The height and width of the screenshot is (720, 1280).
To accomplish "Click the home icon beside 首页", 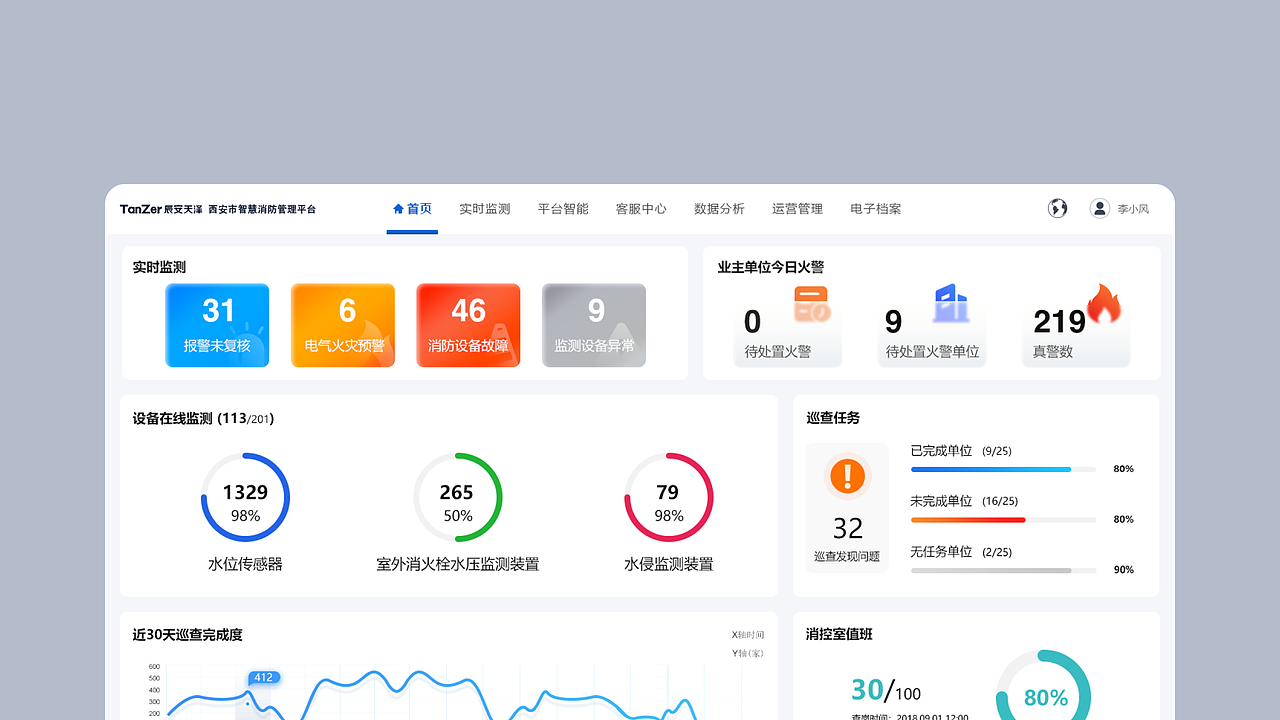I will (x=398, y=209).
